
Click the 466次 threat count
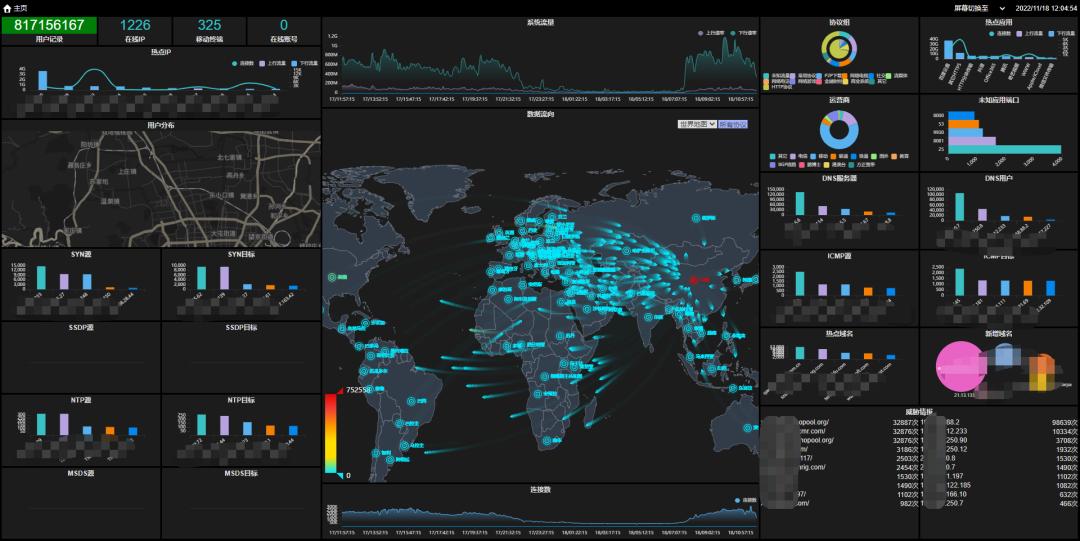coord(1068,504)
